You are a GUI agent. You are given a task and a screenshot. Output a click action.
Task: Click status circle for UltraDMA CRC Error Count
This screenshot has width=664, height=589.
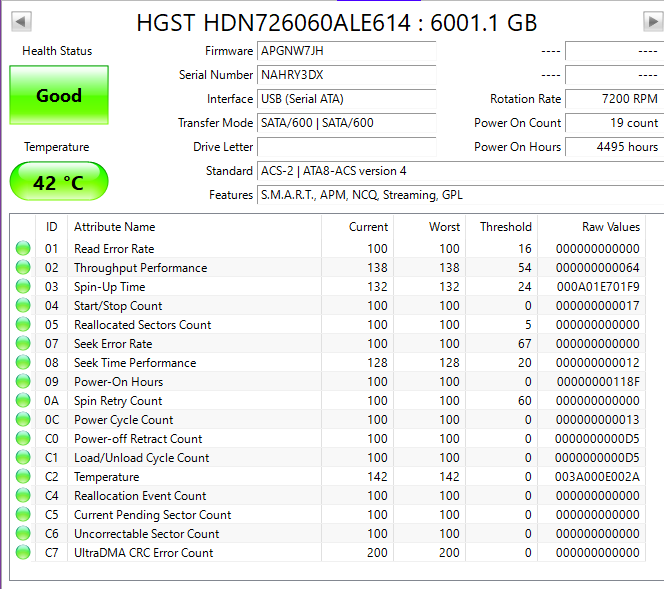click(x=22, y=553)
